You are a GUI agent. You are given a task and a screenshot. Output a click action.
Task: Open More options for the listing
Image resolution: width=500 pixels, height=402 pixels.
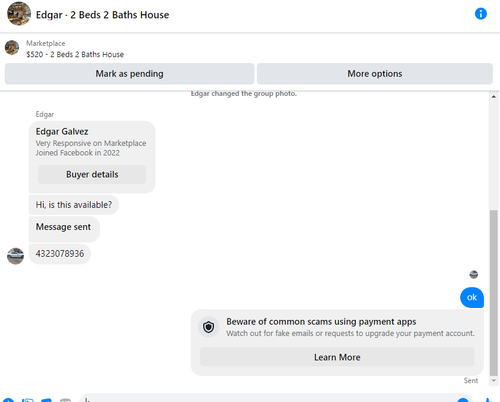[375, 74]
